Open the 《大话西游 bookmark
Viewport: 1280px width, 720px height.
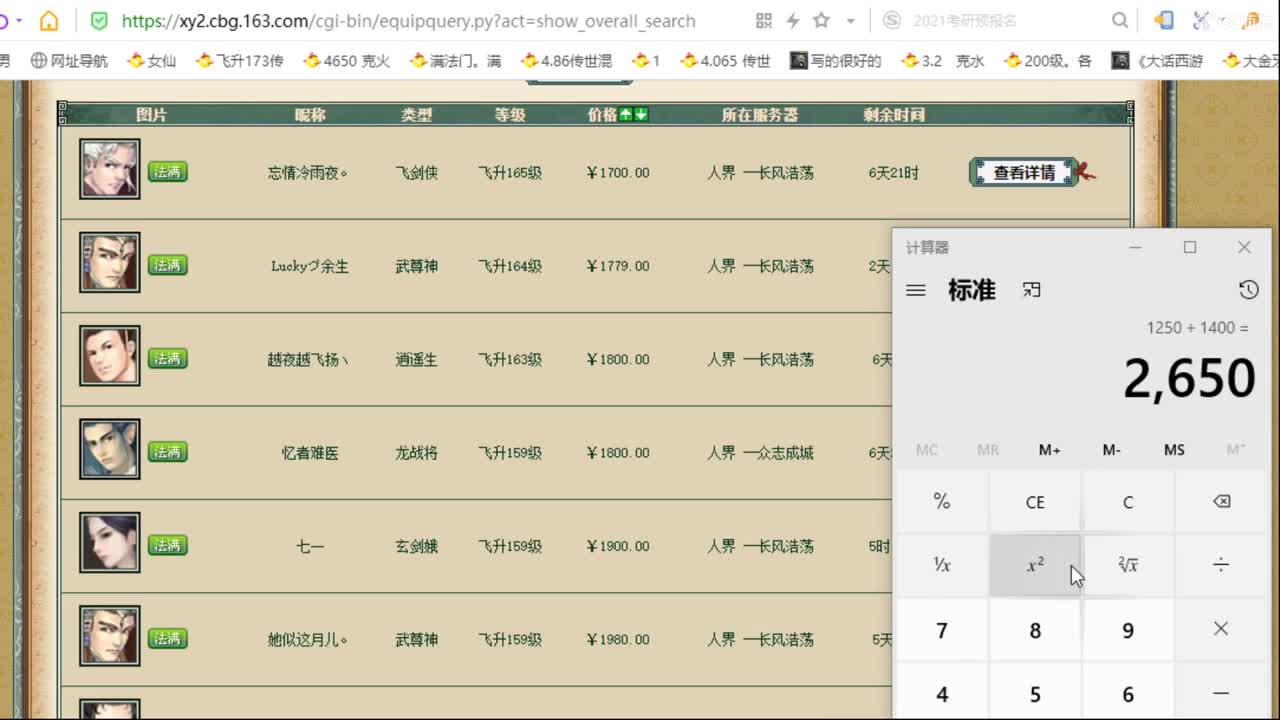(x=1158, y=61)
